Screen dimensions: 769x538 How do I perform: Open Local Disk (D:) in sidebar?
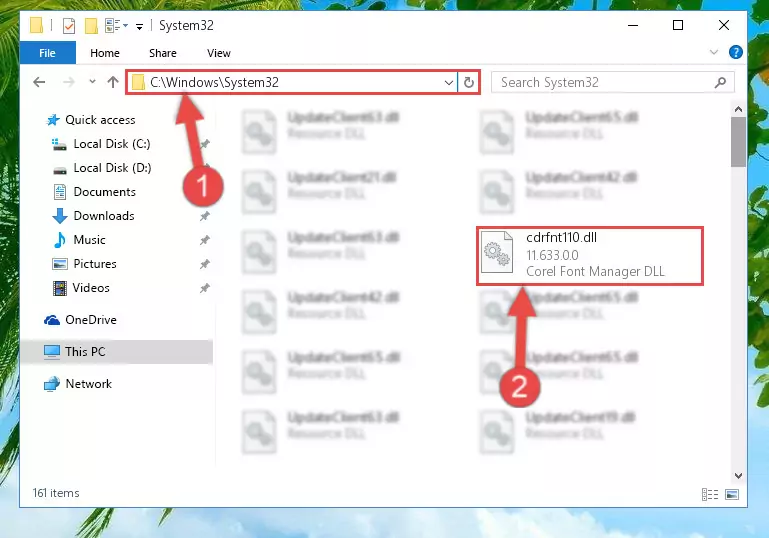click(112, 168)
